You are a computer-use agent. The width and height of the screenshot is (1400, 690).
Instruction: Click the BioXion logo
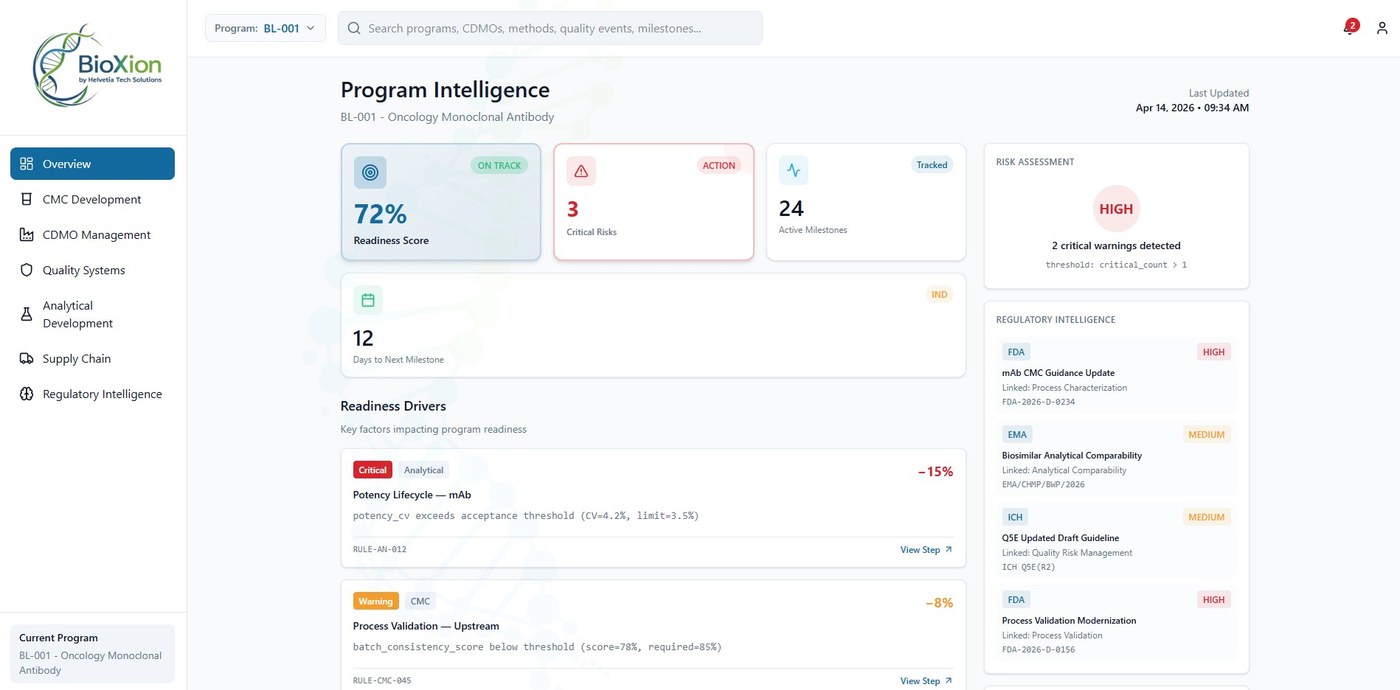[x=97, y=64]
